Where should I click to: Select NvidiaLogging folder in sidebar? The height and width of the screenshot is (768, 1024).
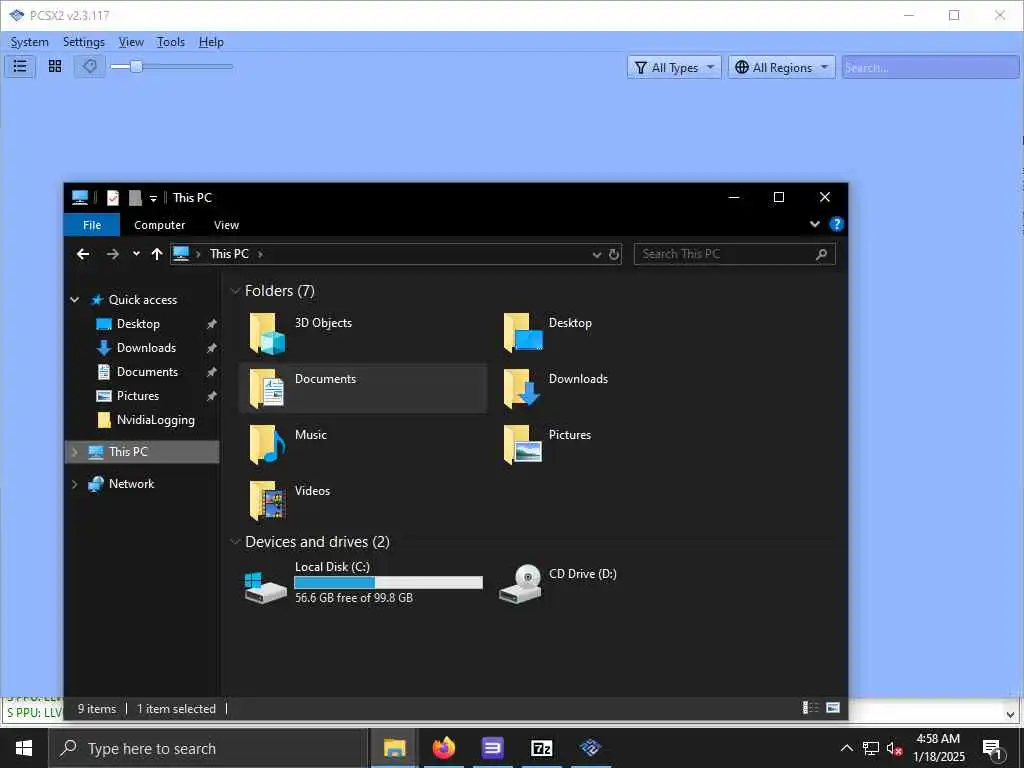(x=155, y=420)
